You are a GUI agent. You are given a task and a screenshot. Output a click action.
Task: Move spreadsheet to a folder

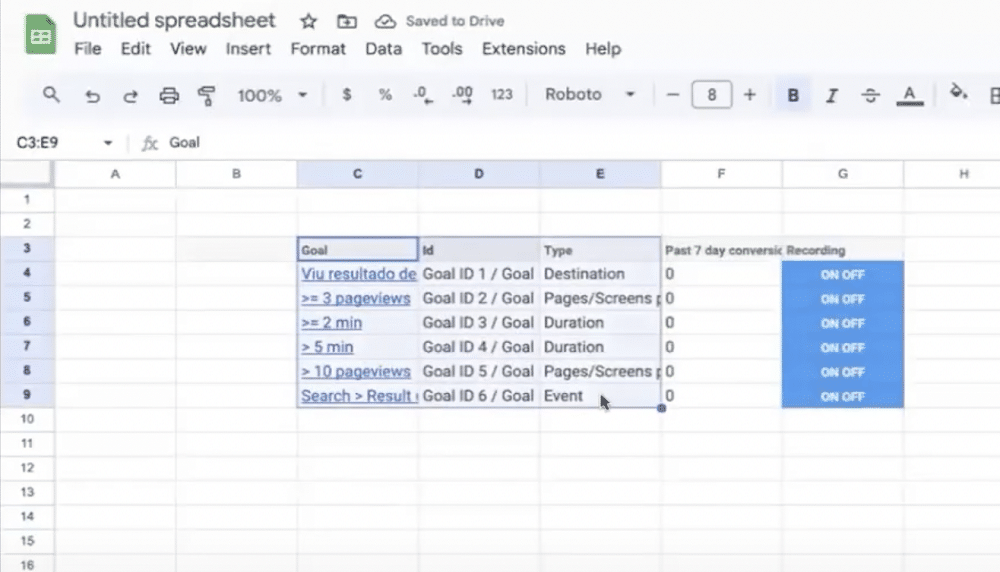pyautogui.click(x=347, y=22)
